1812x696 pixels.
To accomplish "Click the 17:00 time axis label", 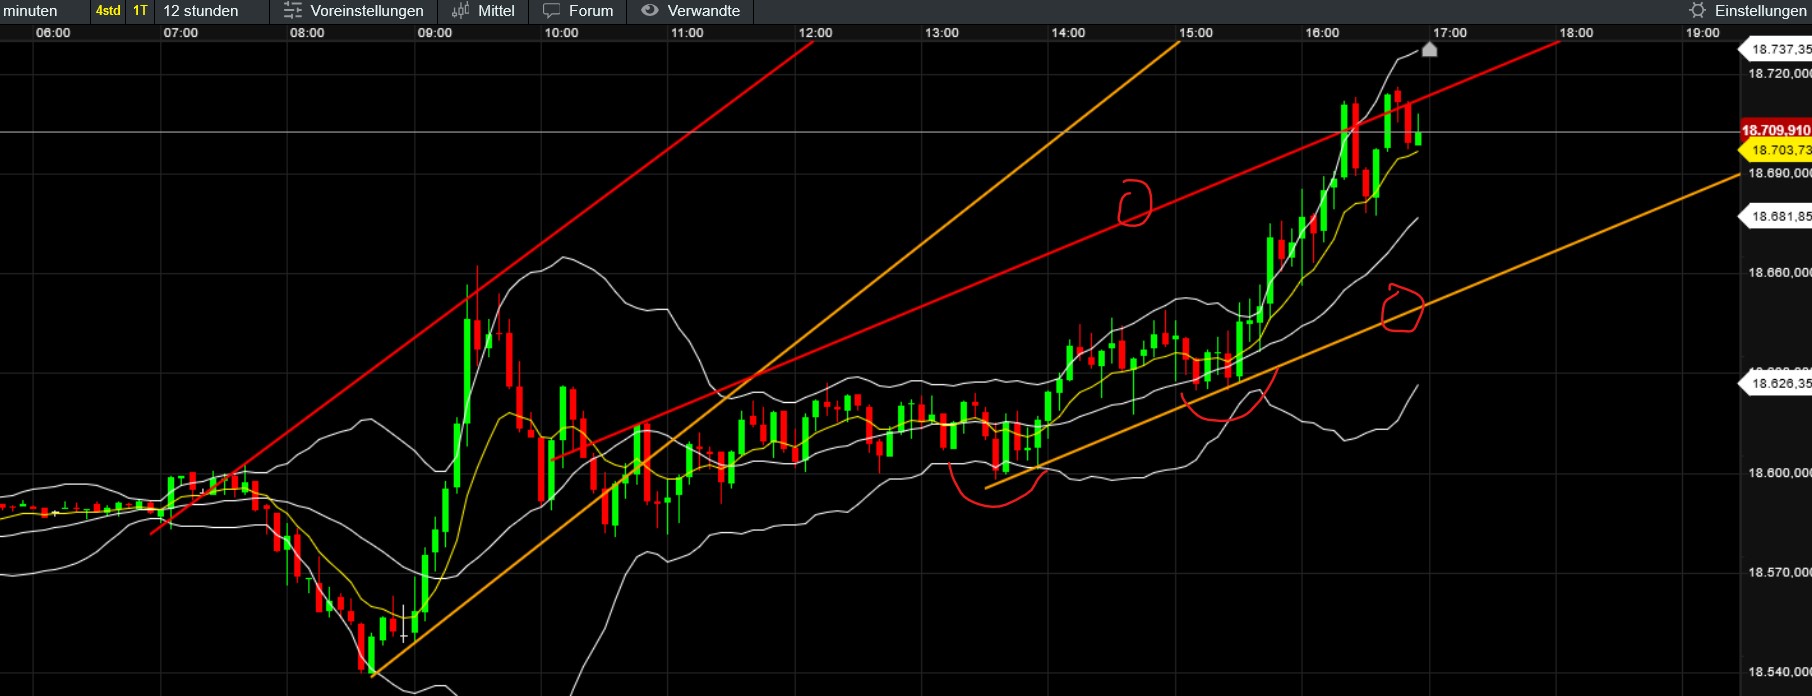I will 1450,33.
